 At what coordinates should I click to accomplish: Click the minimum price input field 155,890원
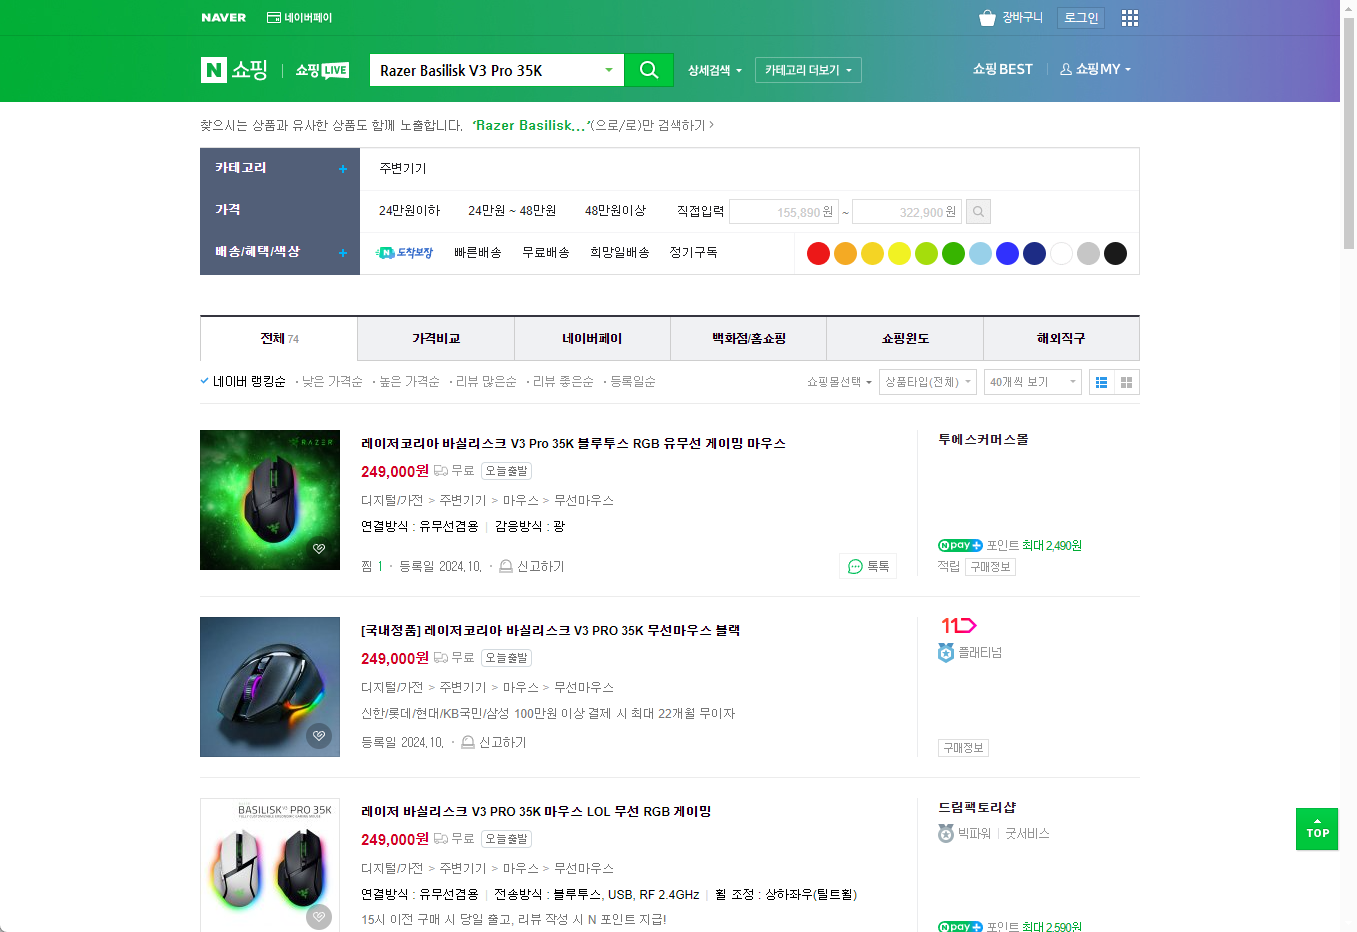coord(784,212)
